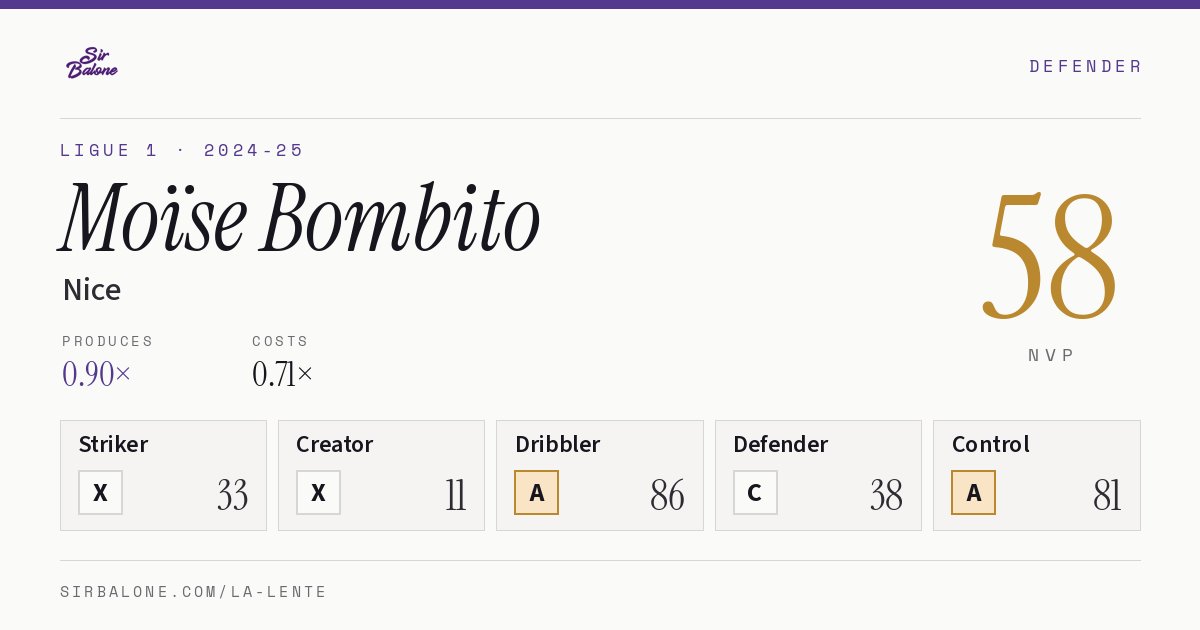Click the sirbalone.com/la-lente link
Viewport: 1200px width, 630px height.
point(194,592)
